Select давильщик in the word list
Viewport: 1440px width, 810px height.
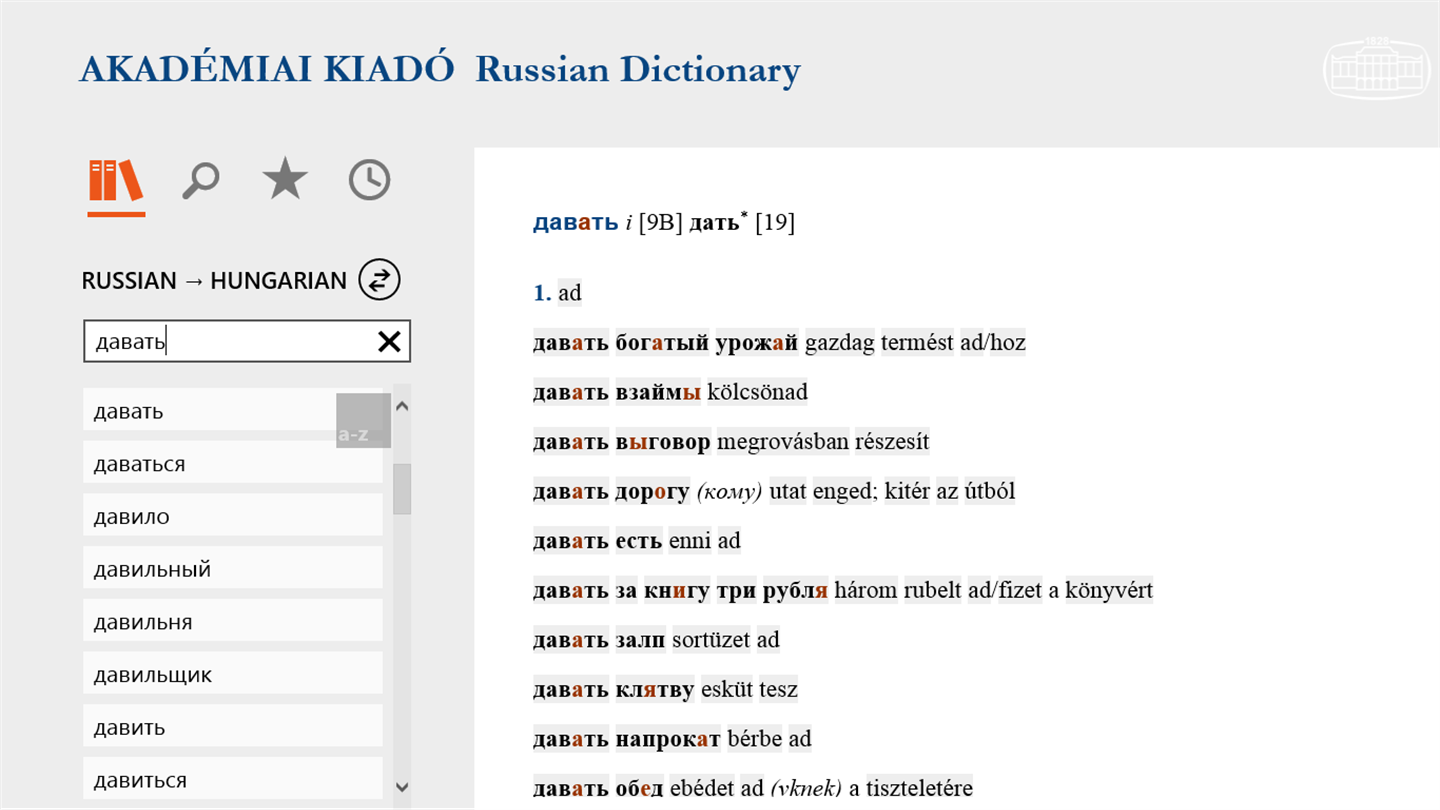click(x=233, y=675)
